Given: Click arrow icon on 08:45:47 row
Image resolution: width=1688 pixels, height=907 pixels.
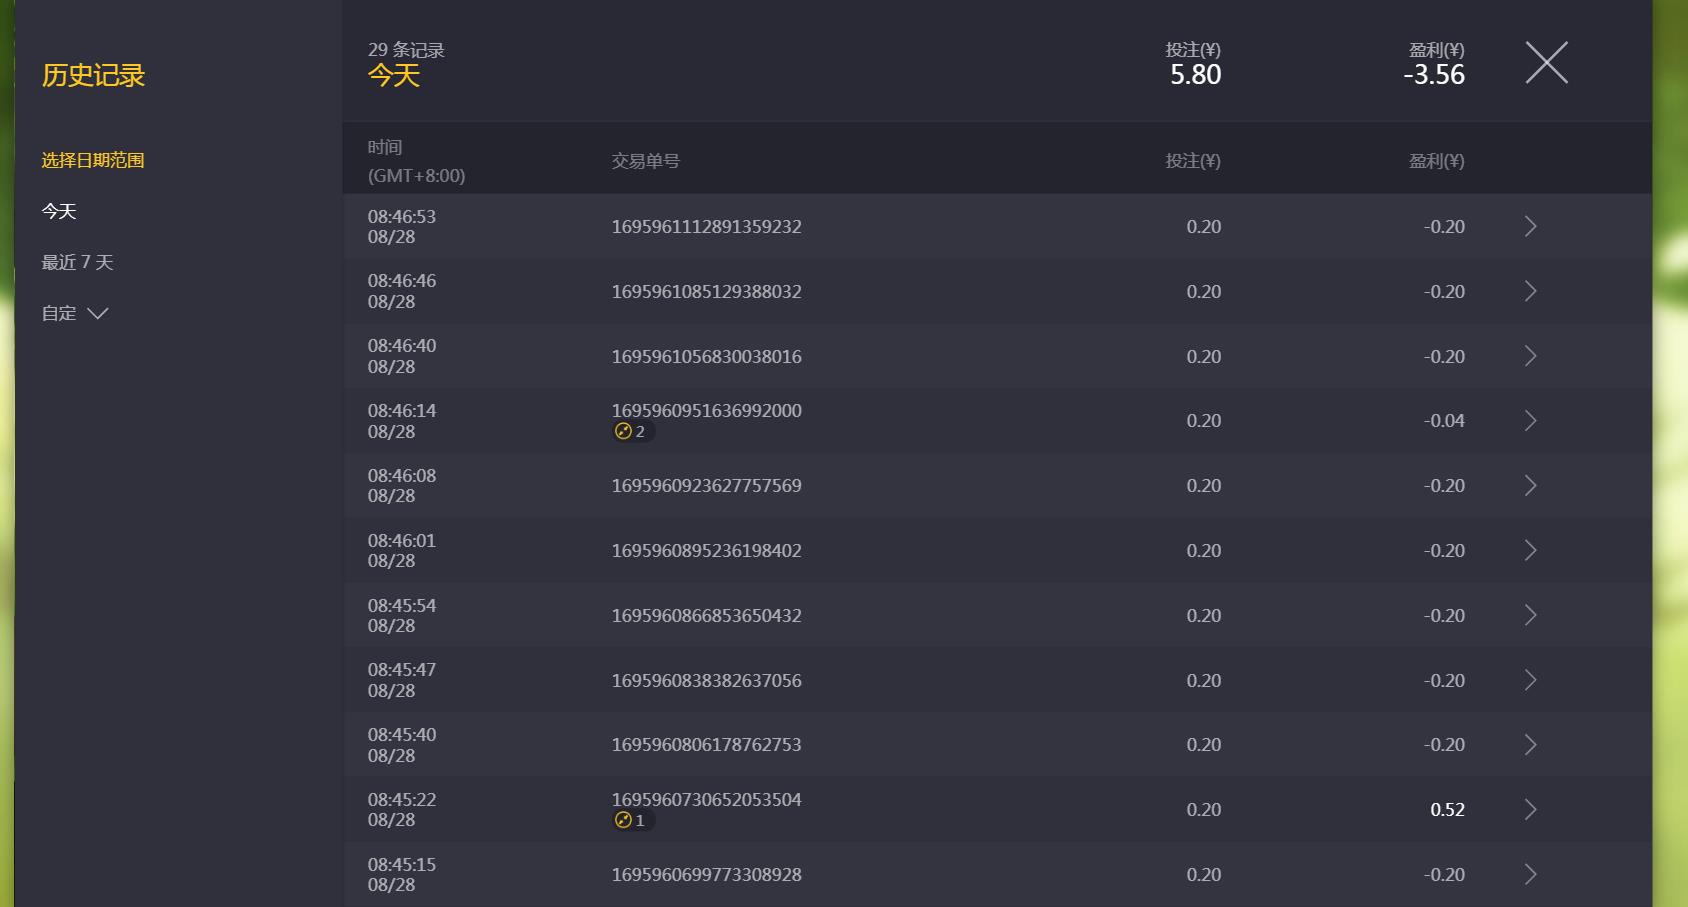Looking at the screenshot, I should (x=1530, y=680).
